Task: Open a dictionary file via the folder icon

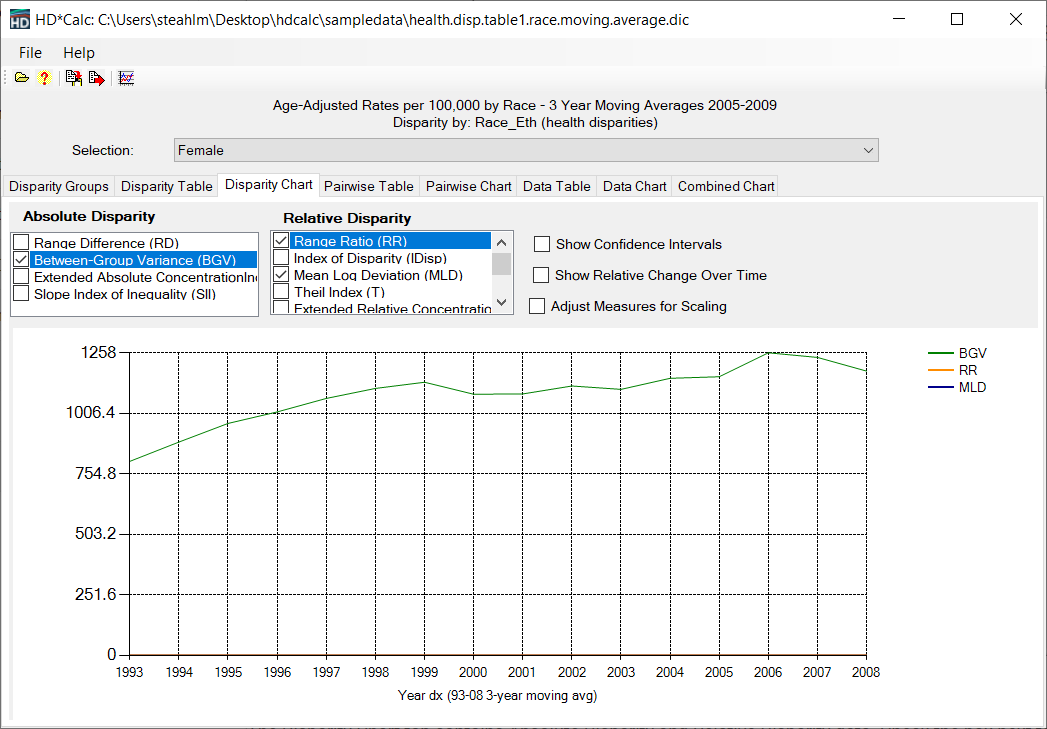Action: [21, 77]
